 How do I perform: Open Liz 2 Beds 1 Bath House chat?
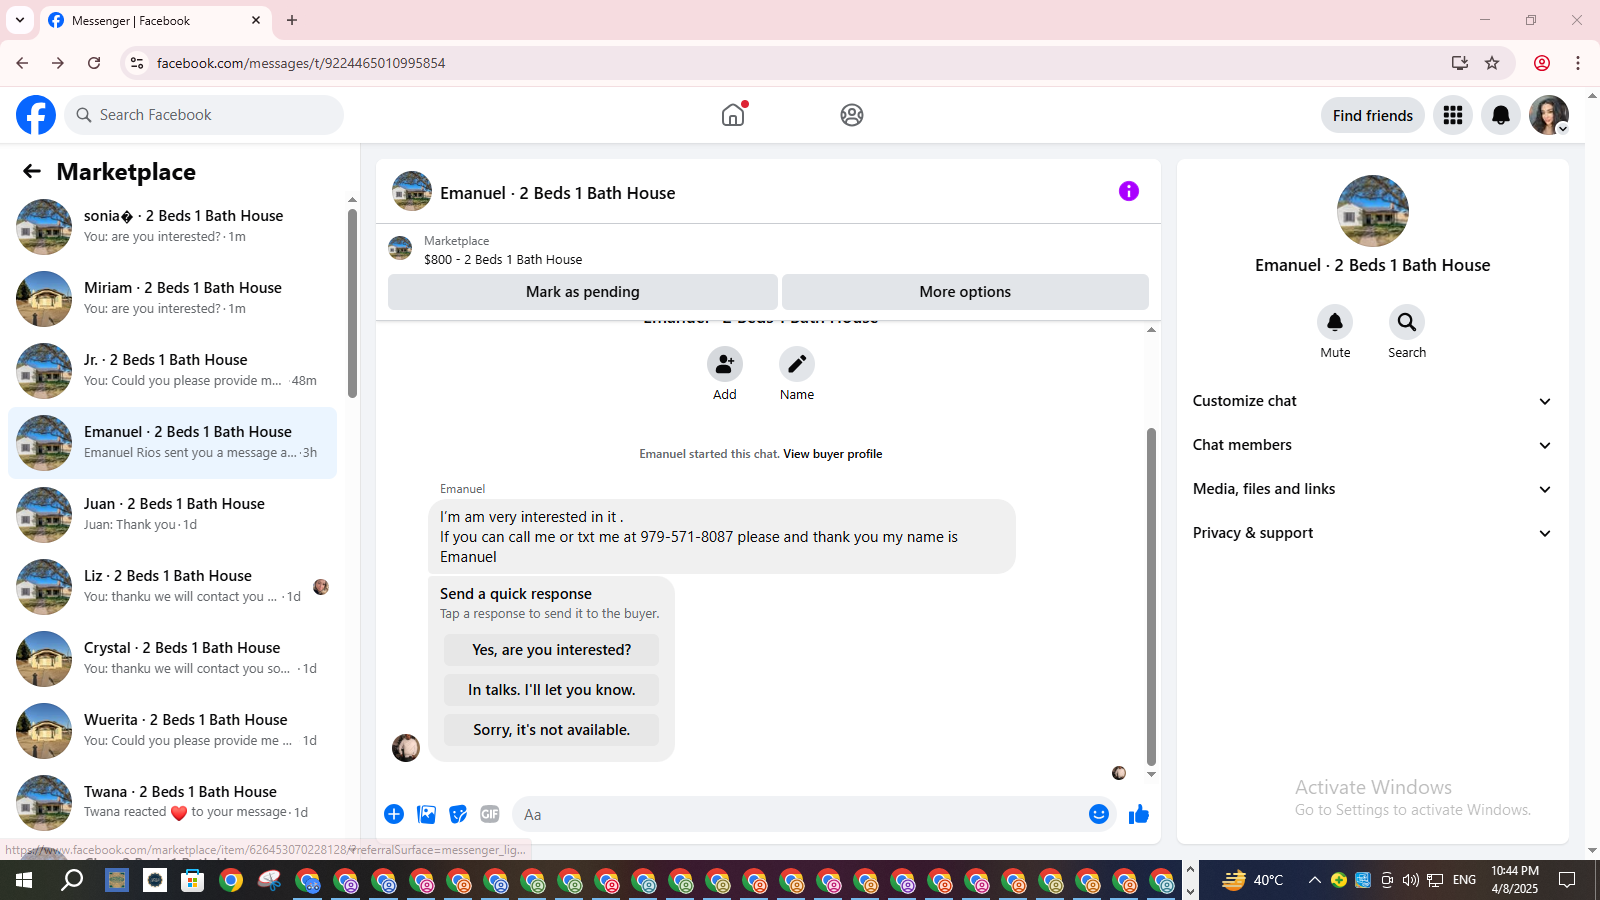pyautogui.click(x=172, y=587)
